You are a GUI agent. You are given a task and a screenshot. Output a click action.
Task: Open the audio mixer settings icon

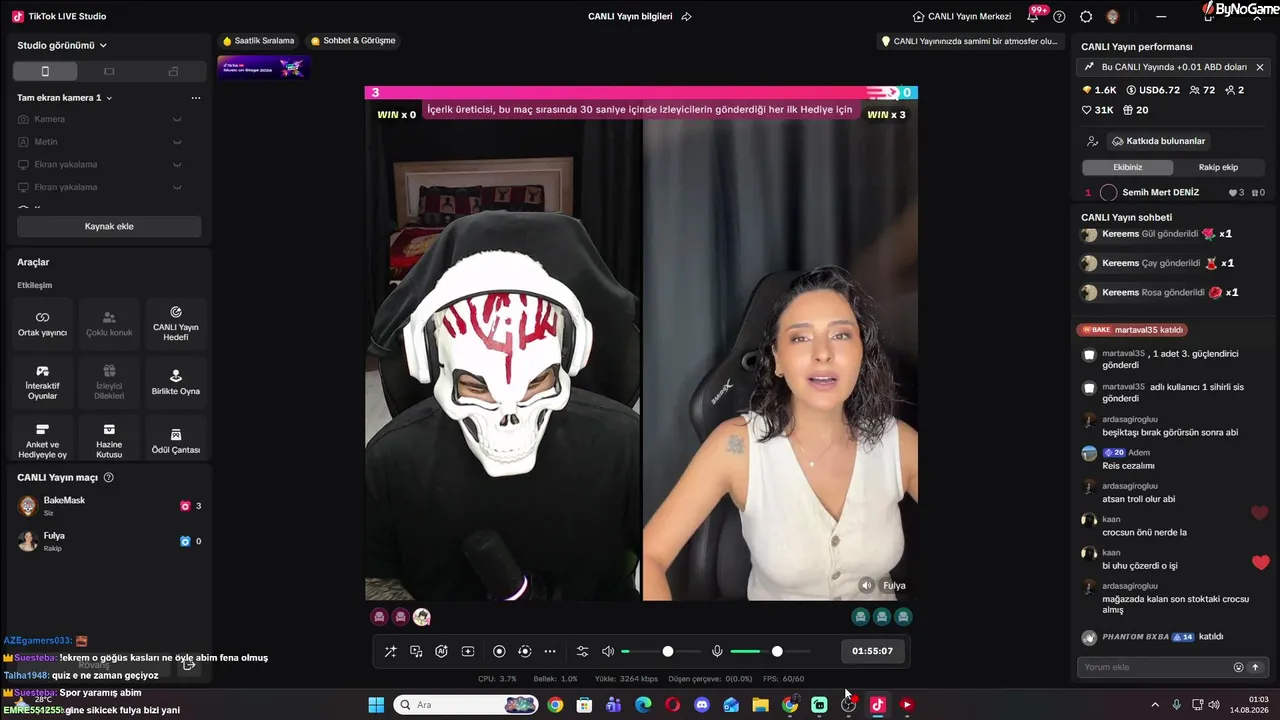583,651
